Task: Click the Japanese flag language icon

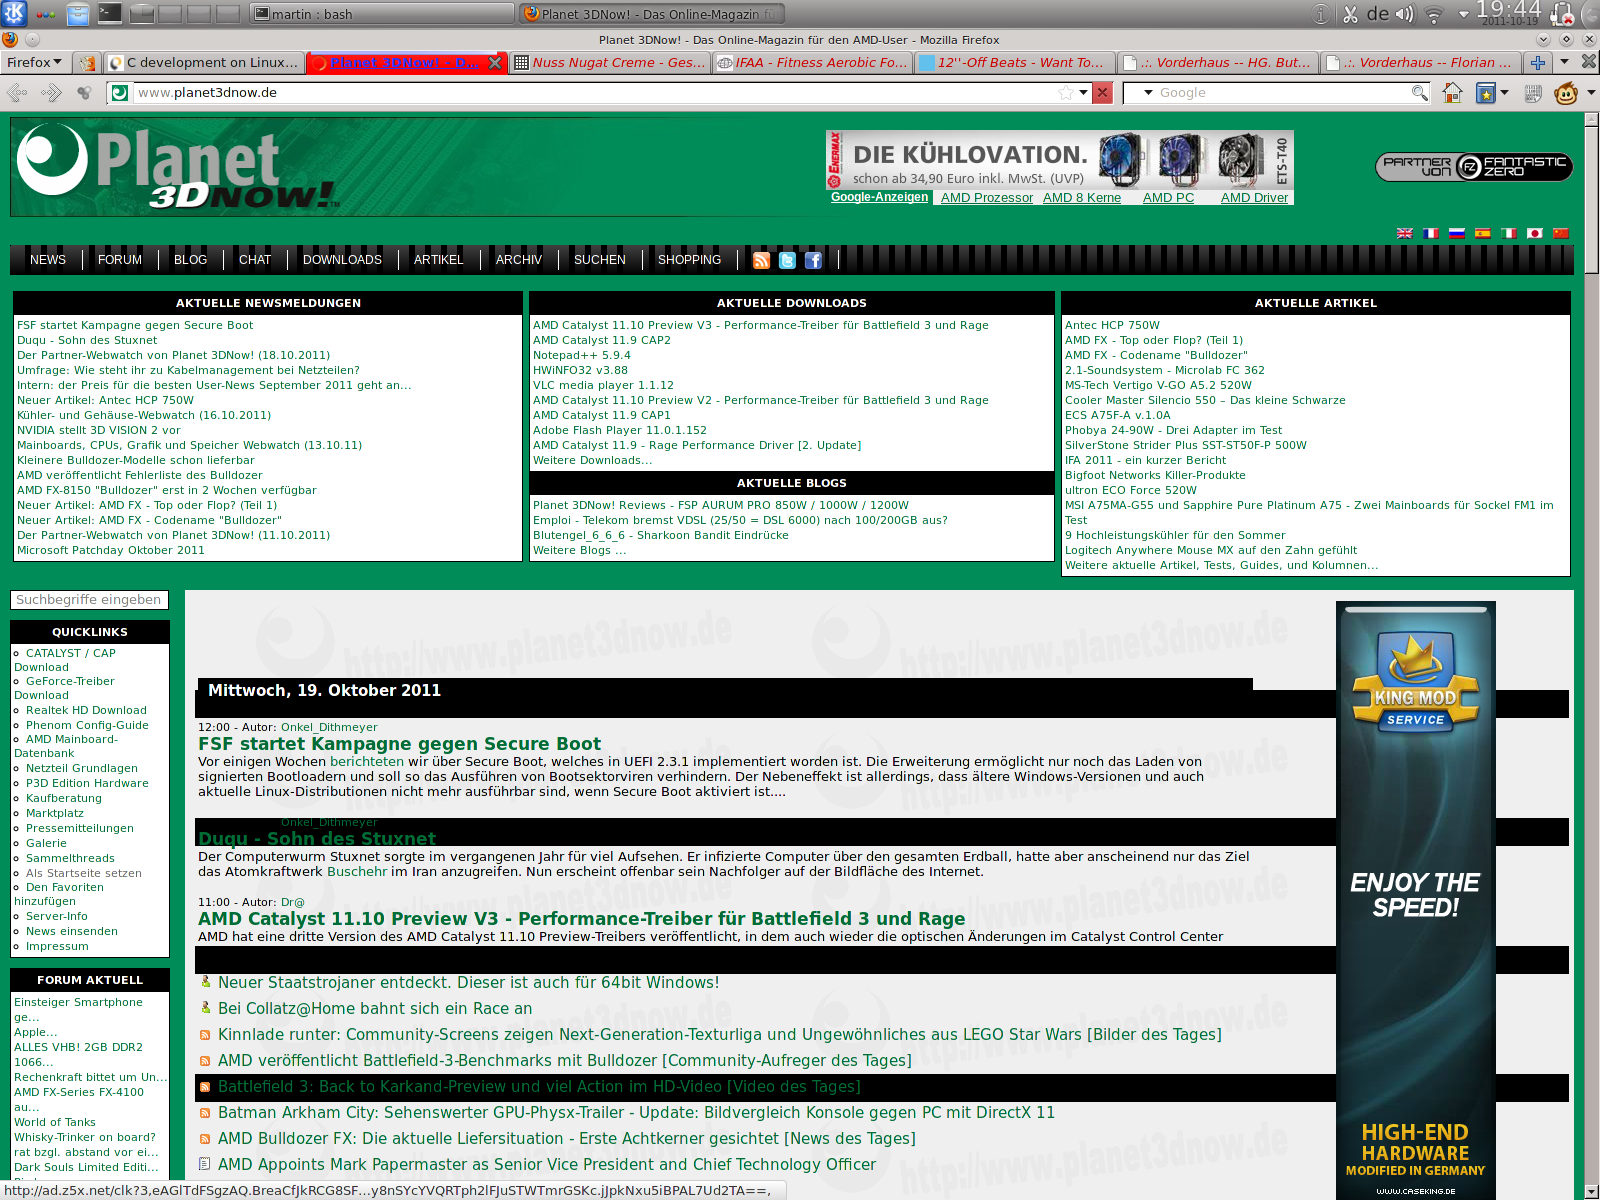Action: click(1535, 233)
